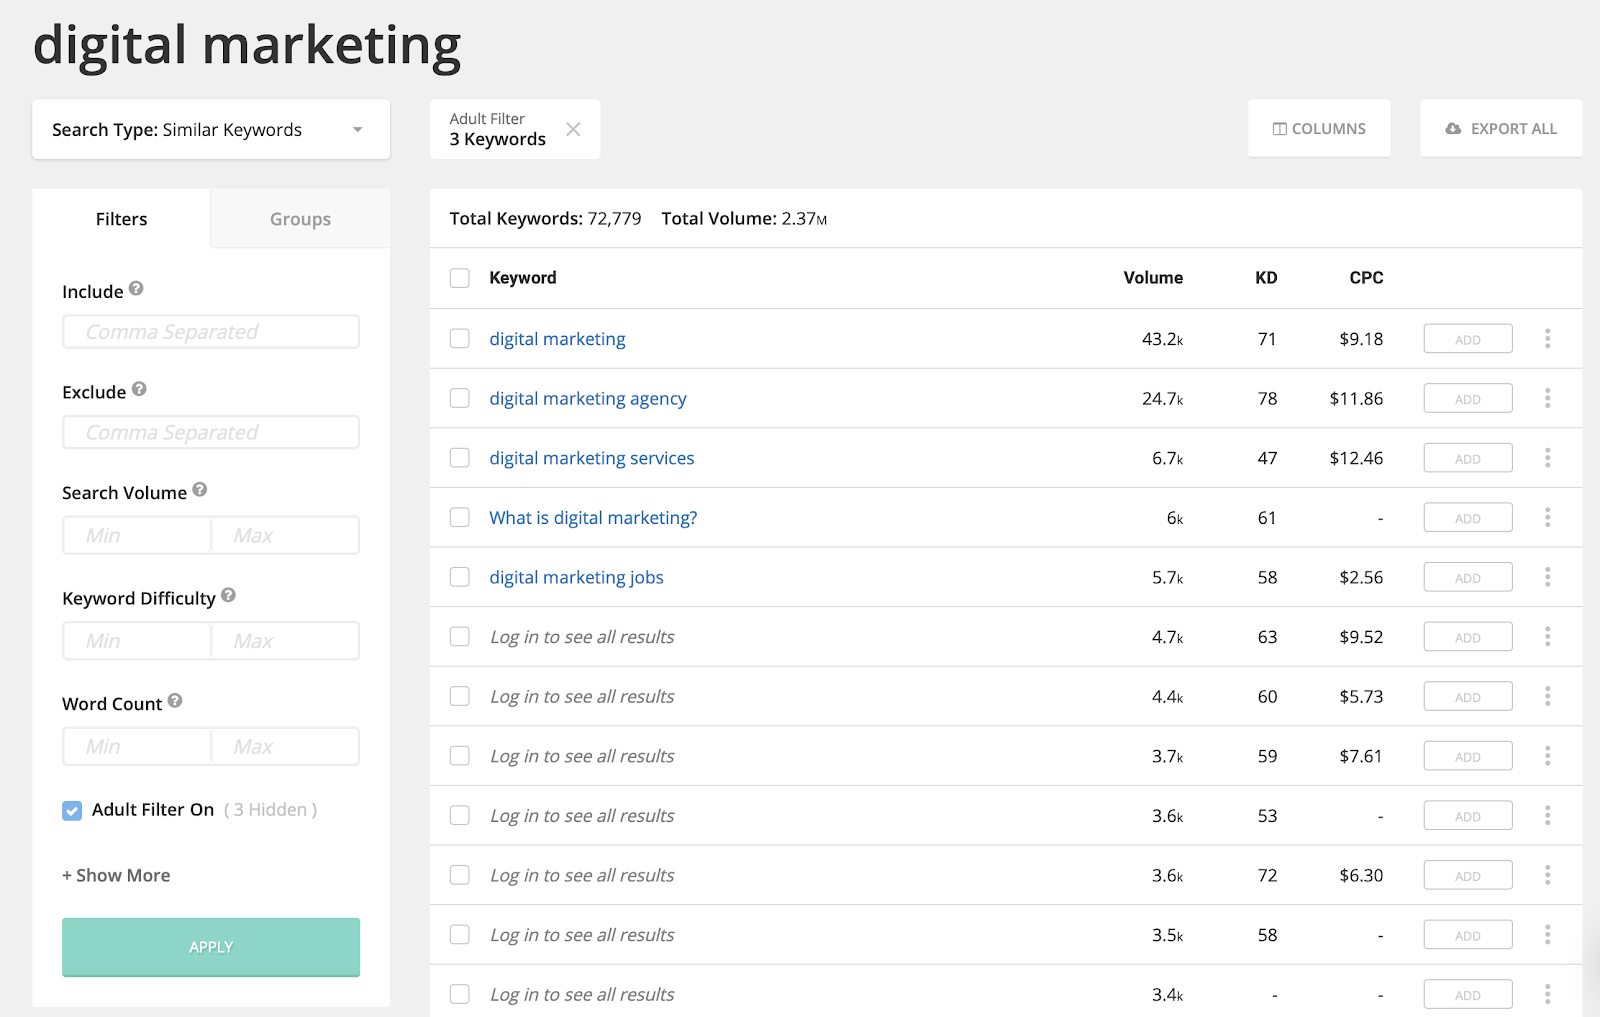Image resolution: width=1600 pixels, height=1017 pixels.
Task: Switch to the Groups tab
Action: pos(300,219)
